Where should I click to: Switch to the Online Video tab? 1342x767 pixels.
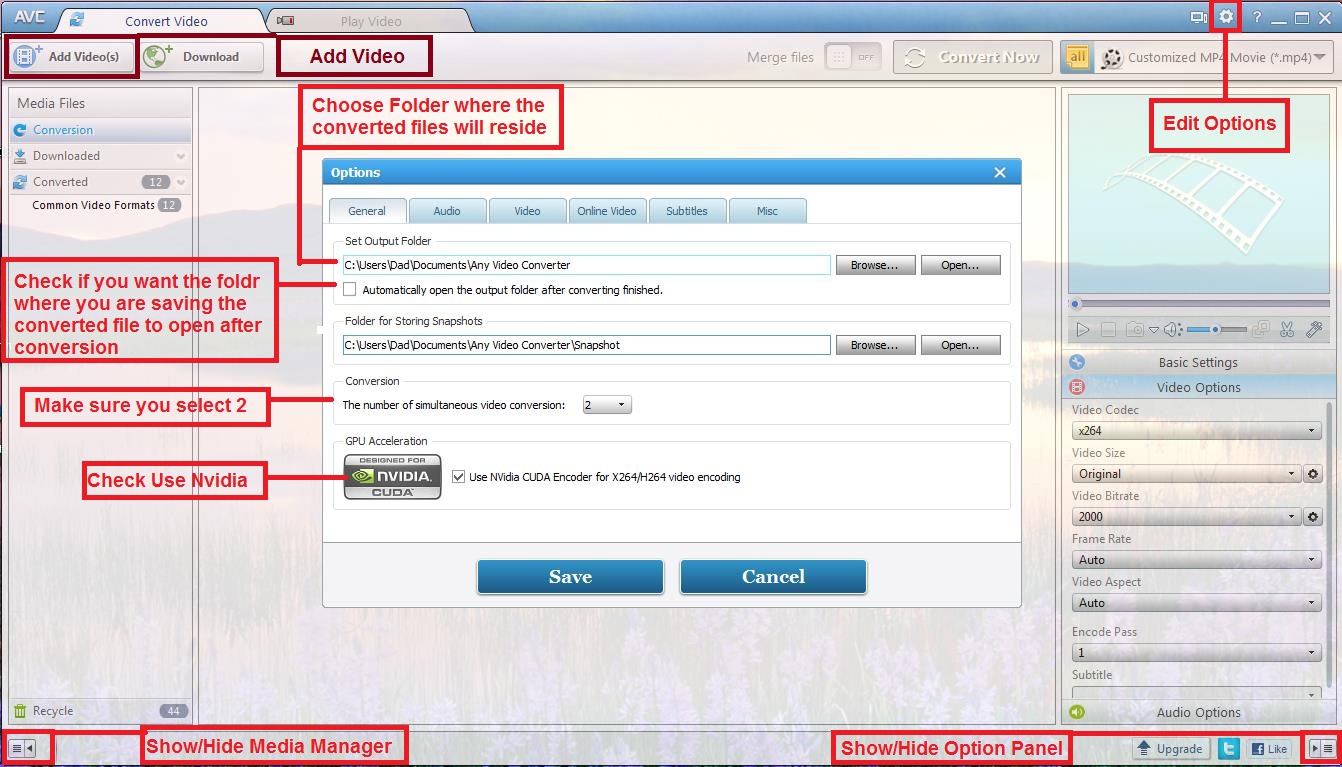point(607,211)
